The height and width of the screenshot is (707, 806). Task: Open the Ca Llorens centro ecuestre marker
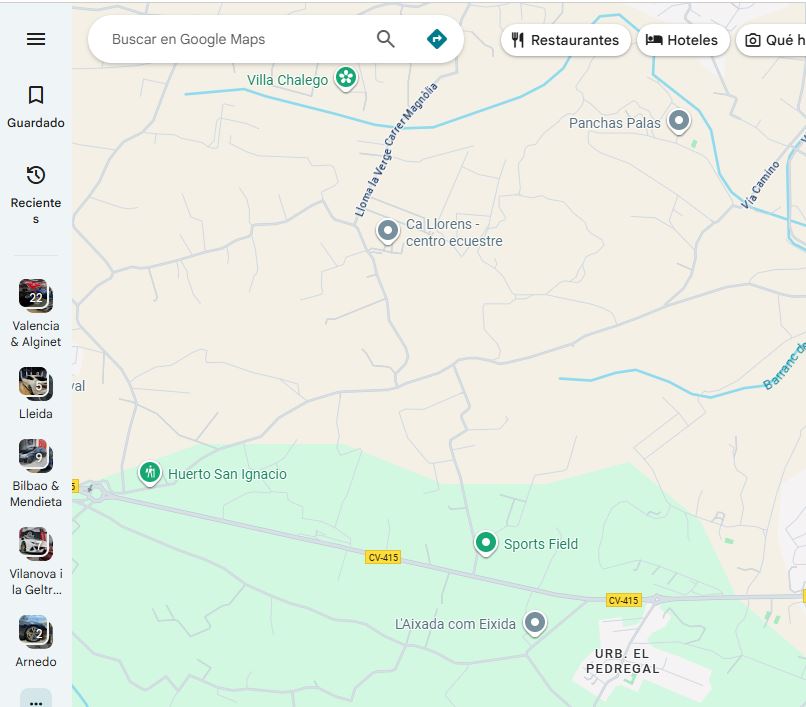(388, 229)
